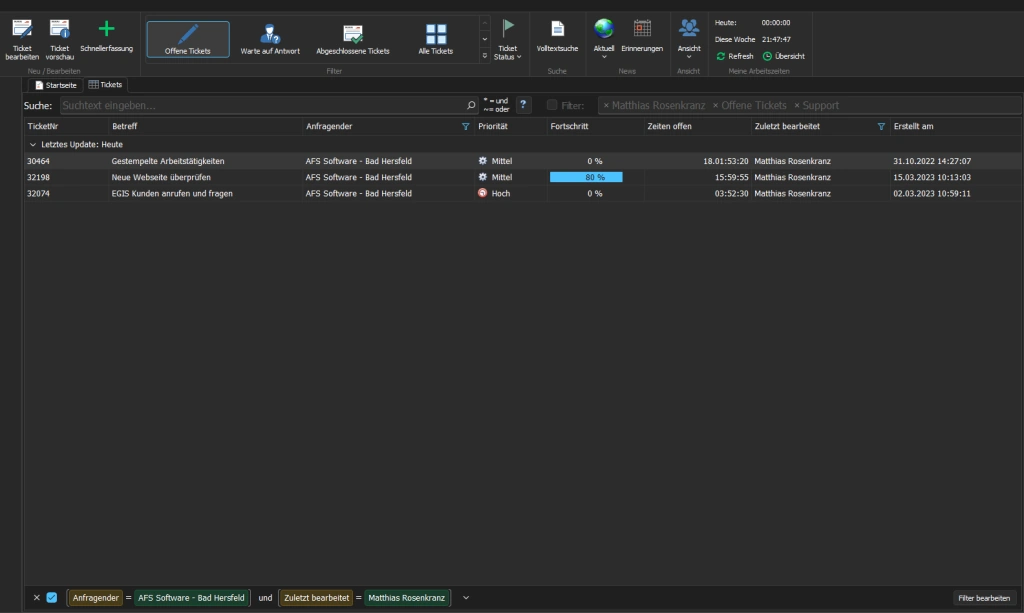Select ticket EGIS Kunden anrufen und fragen
Image resolution: width=1024 pixels, height=613 pixels.
[x=172, y=193]
